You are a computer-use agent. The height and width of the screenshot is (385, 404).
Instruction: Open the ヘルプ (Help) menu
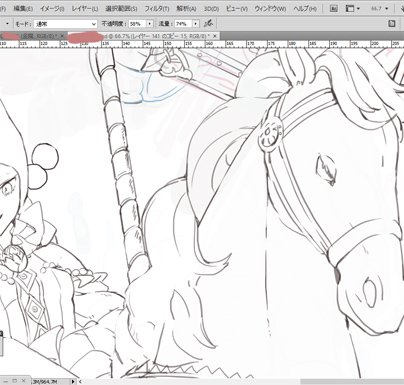coord(305,9)
